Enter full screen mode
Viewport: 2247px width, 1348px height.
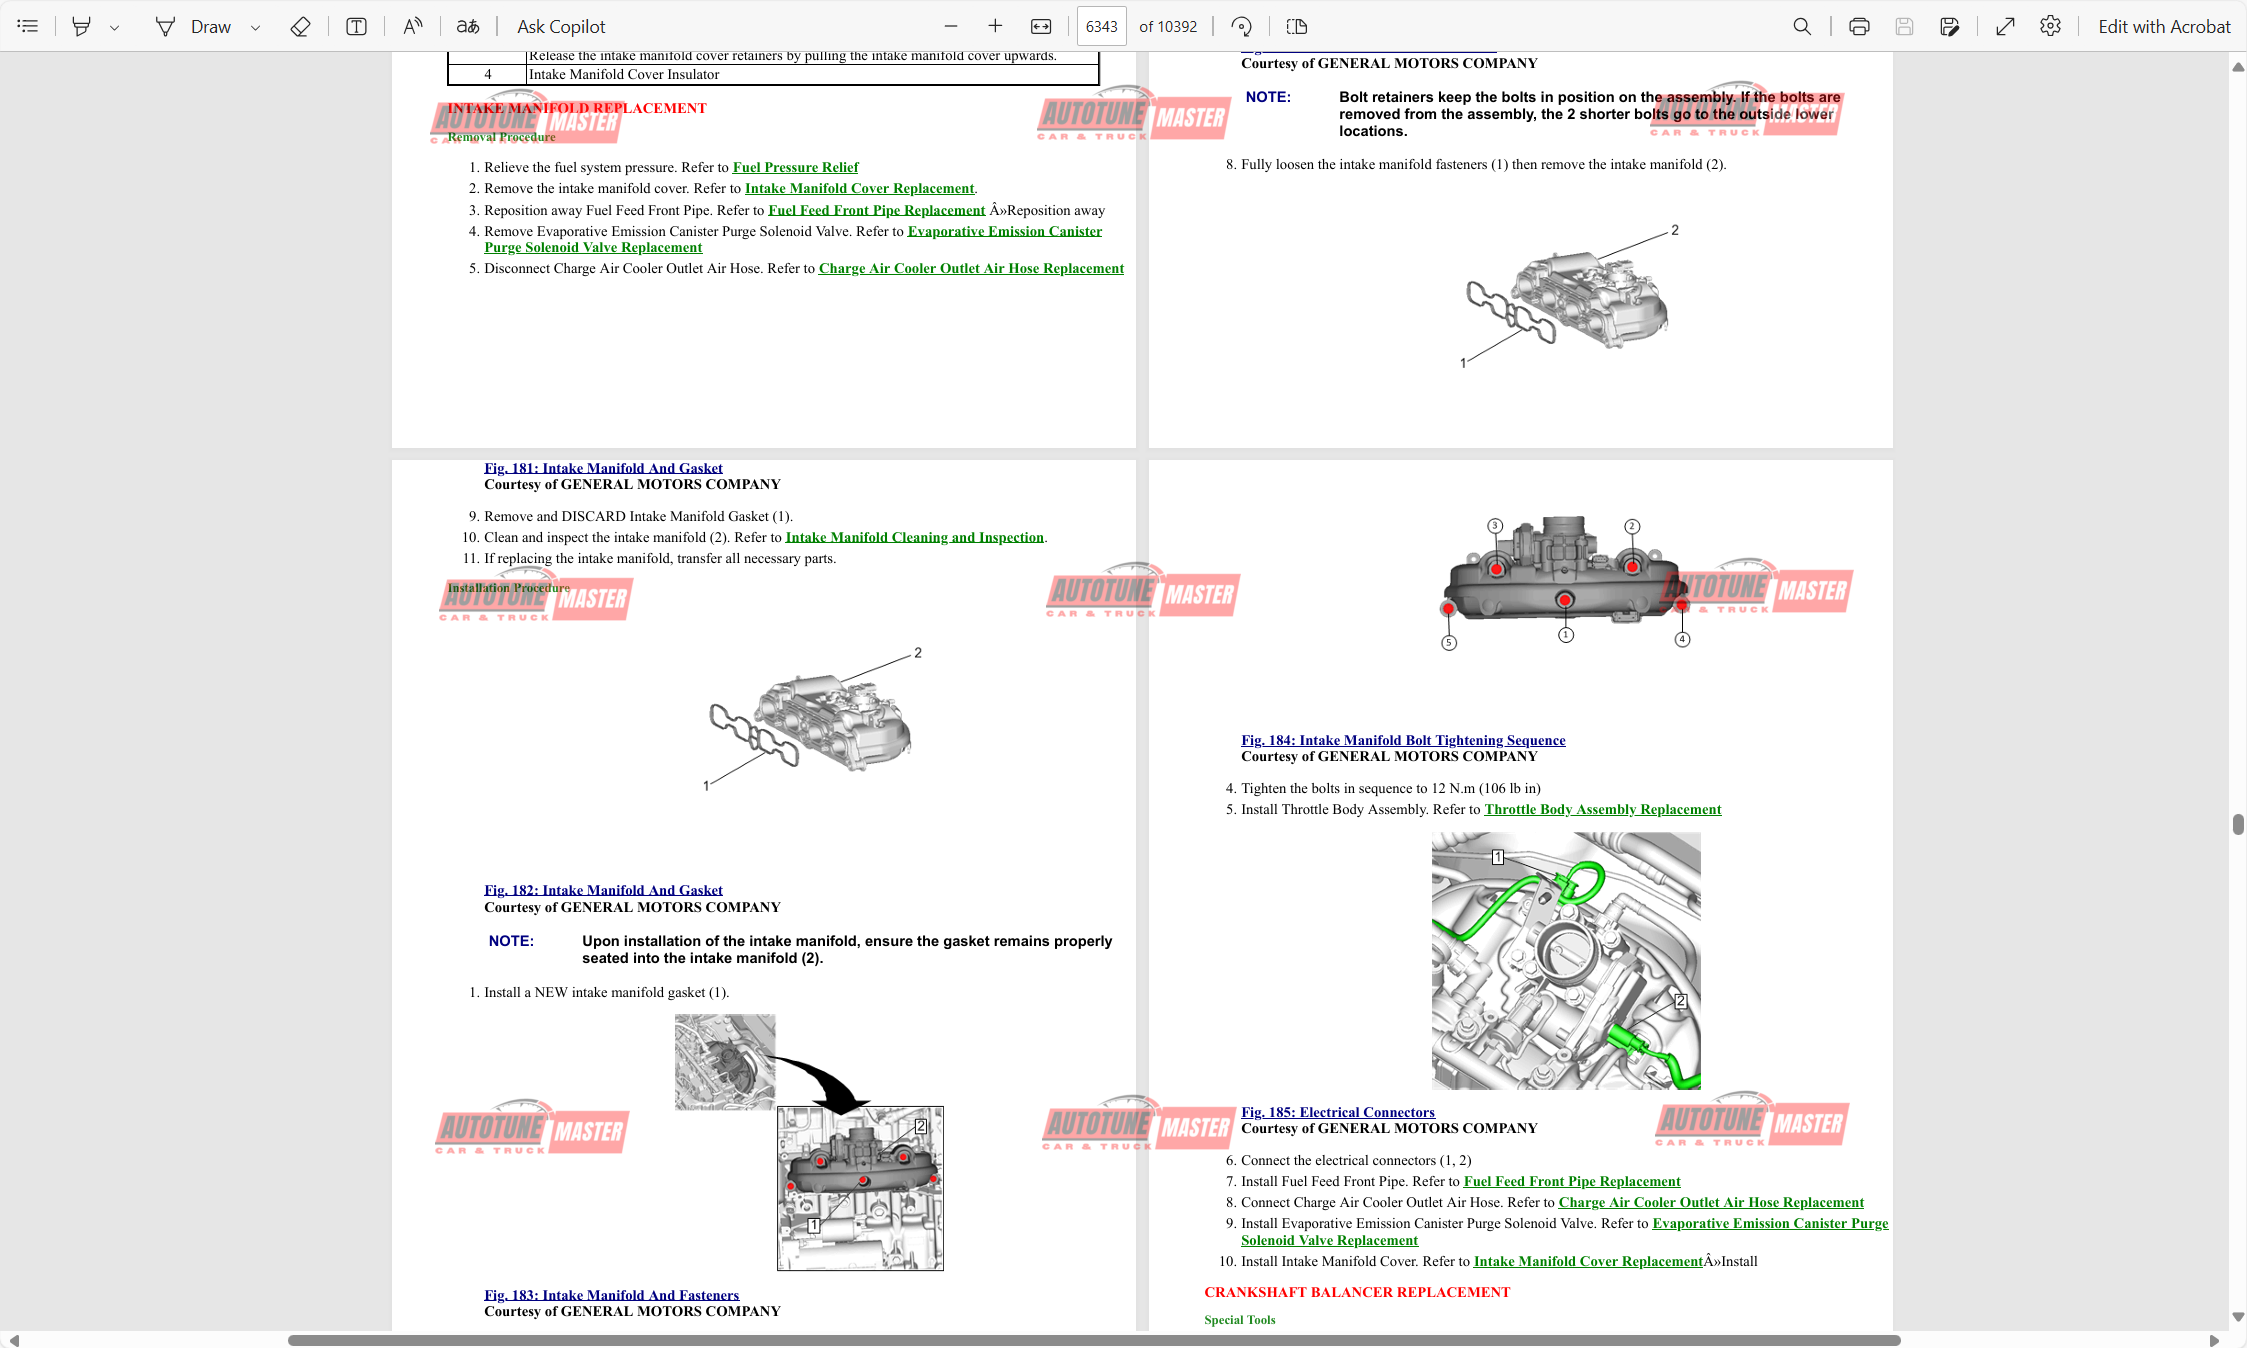point(2005,26)
